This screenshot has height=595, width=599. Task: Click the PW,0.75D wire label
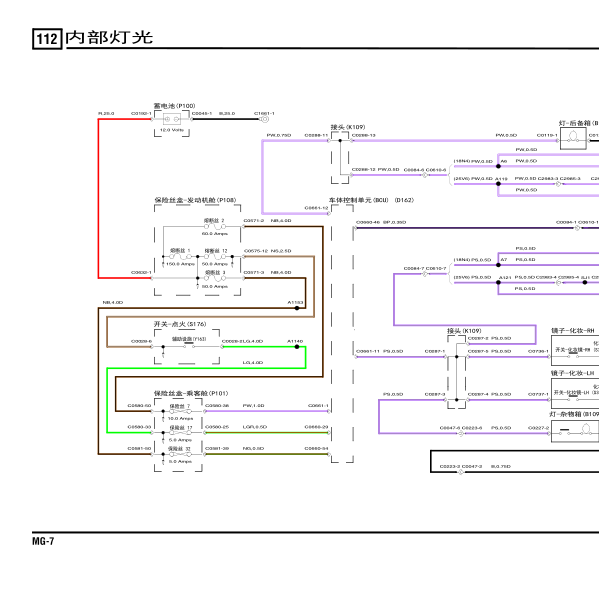(x=279, y=135)
